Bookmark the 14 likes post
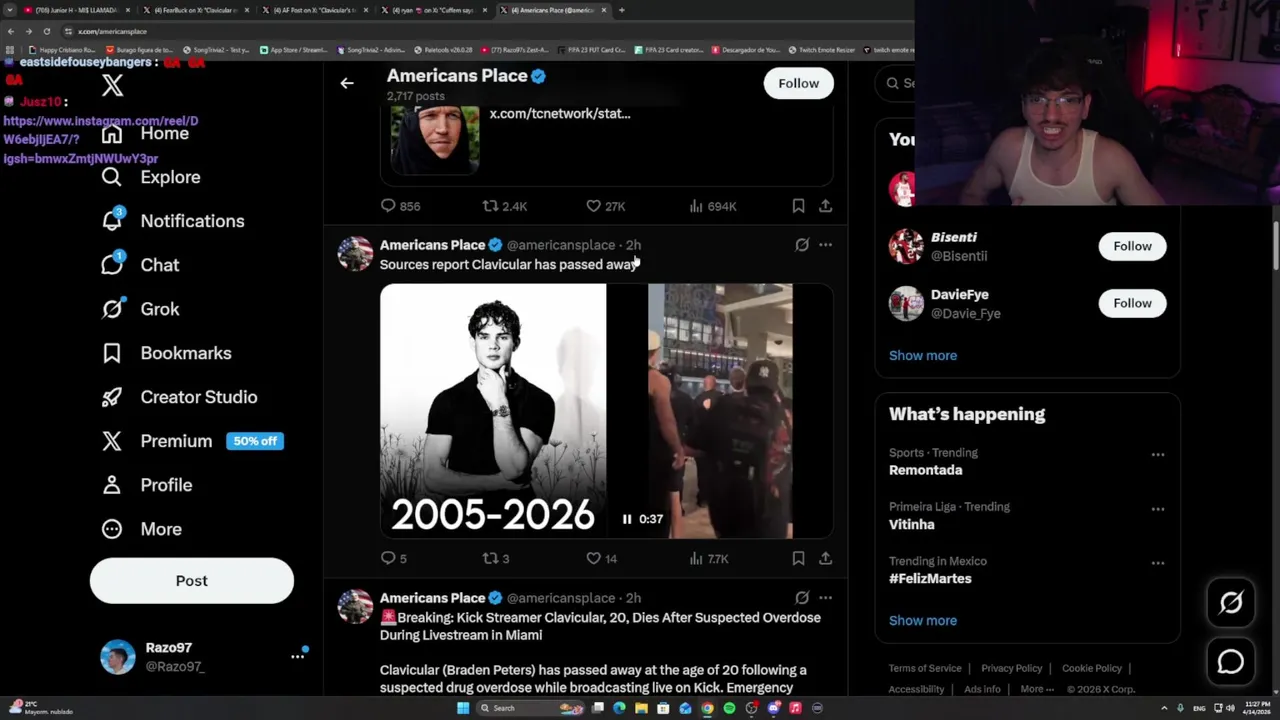Viewport: 1280px width, 720px height. pyautogui.click(x=798, y=559)
